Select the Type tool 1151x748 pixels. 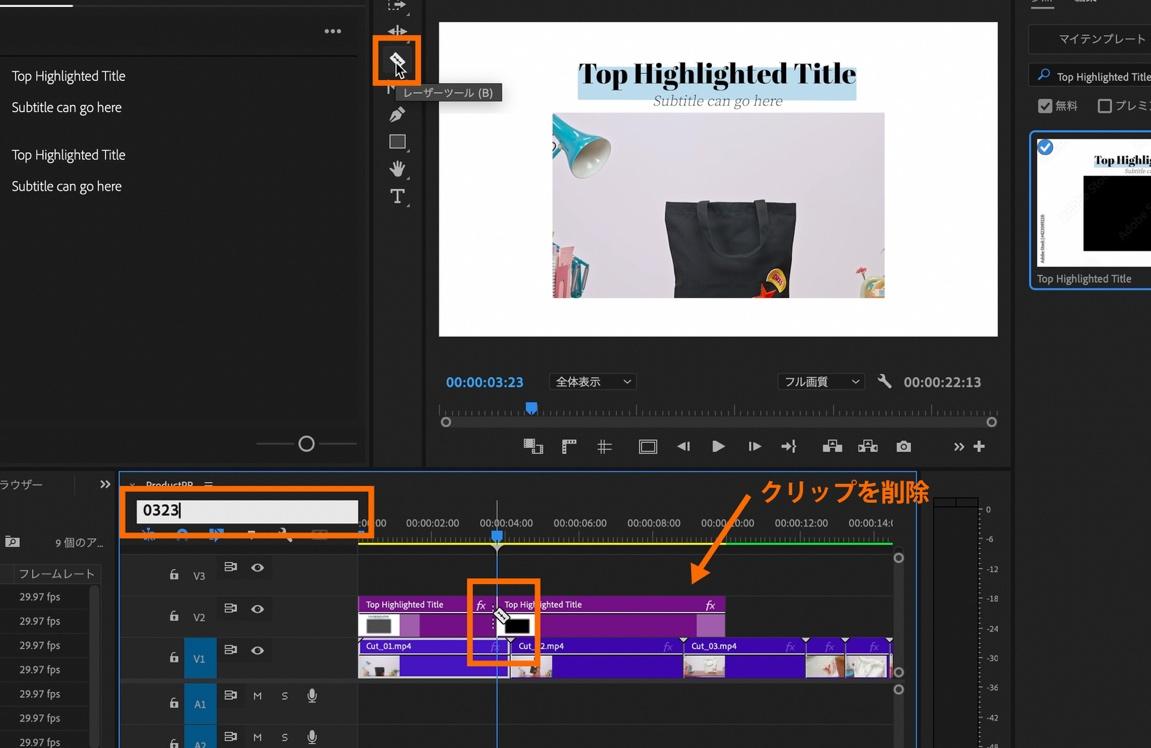(397, 196)
